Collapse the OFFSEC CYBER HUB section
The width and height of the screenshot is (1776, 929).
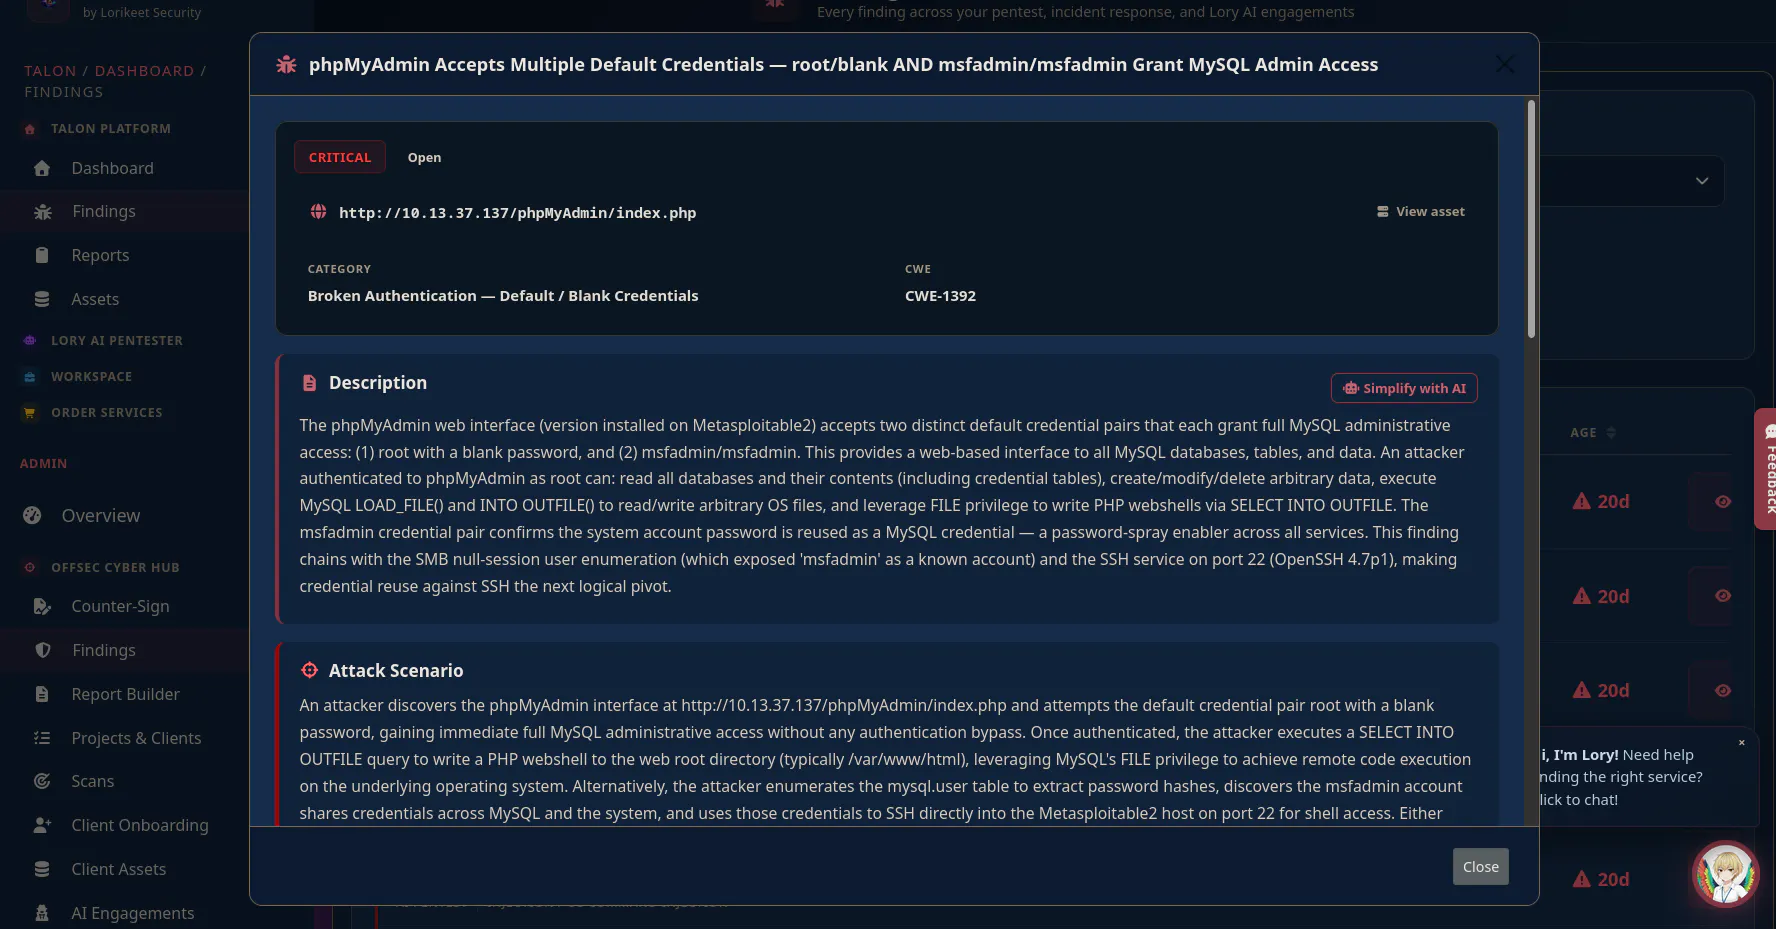[115, 568]
